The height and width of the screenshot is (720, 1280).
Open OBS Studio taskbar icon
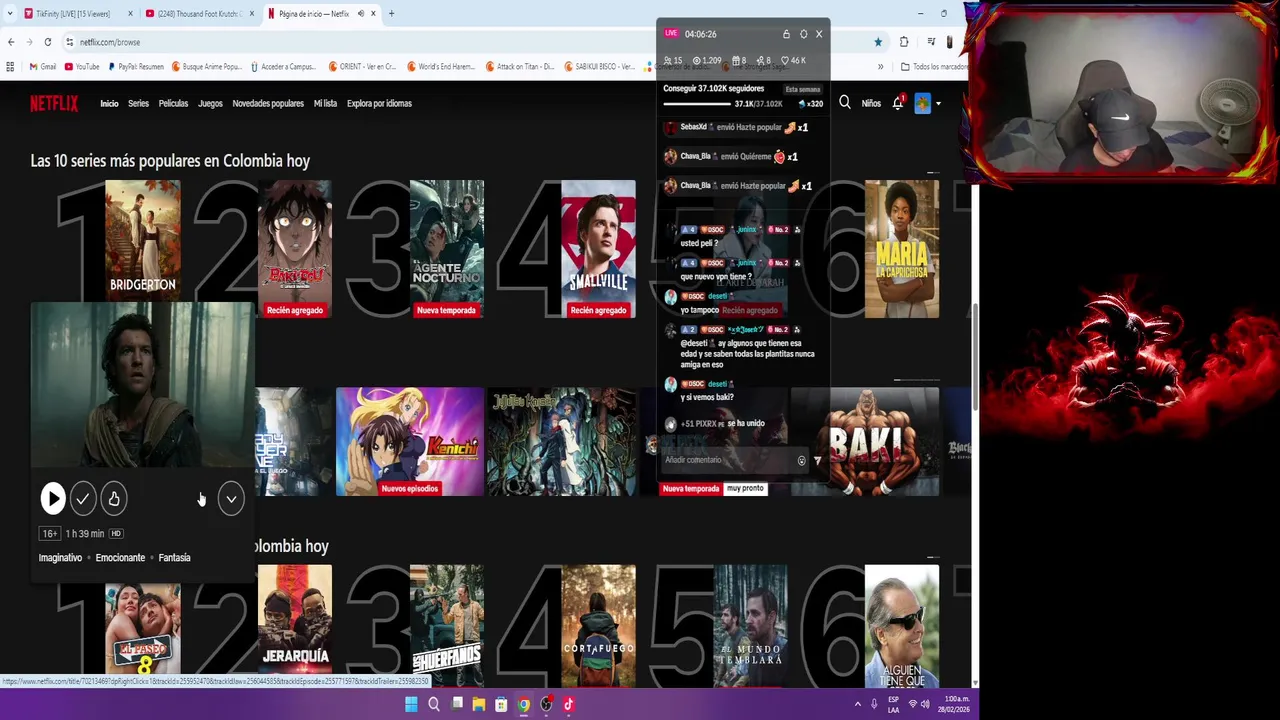(x=546, y=704)
